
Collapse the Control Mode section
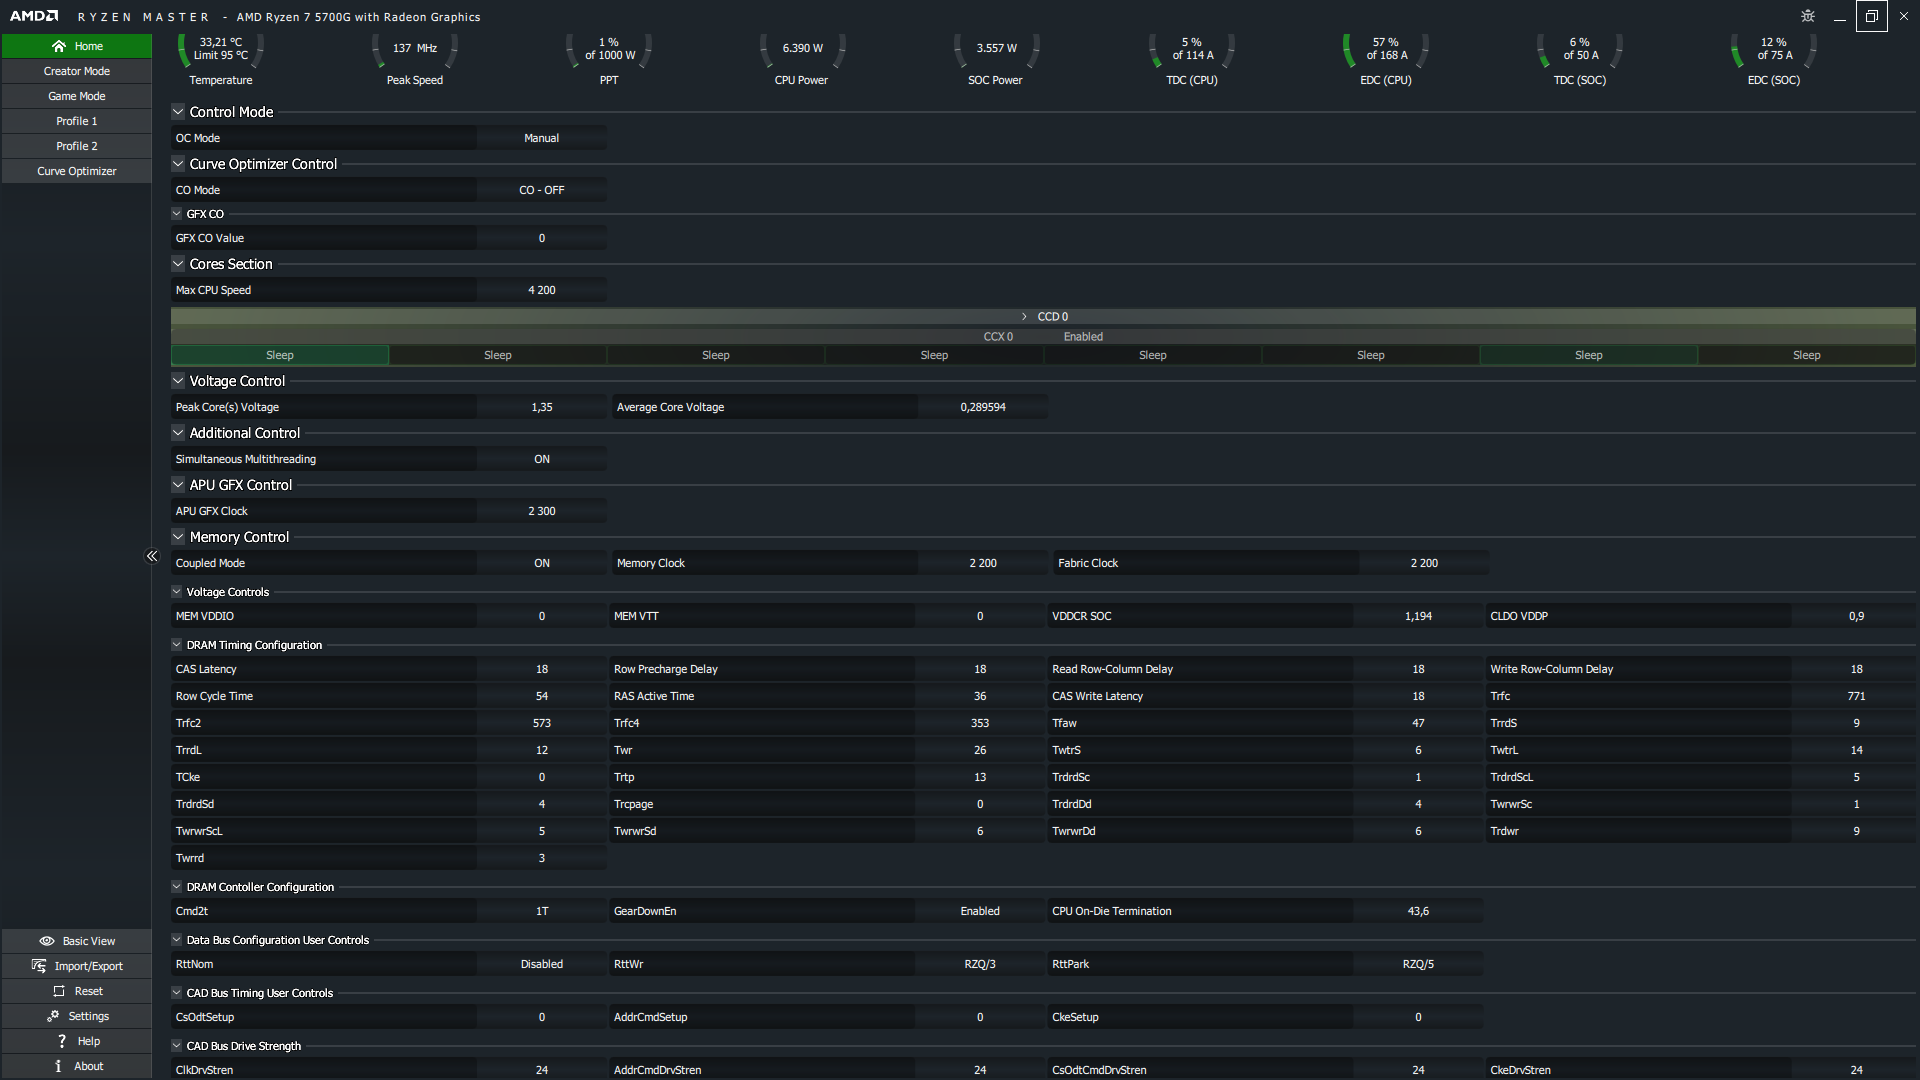[x=178, y=112]
